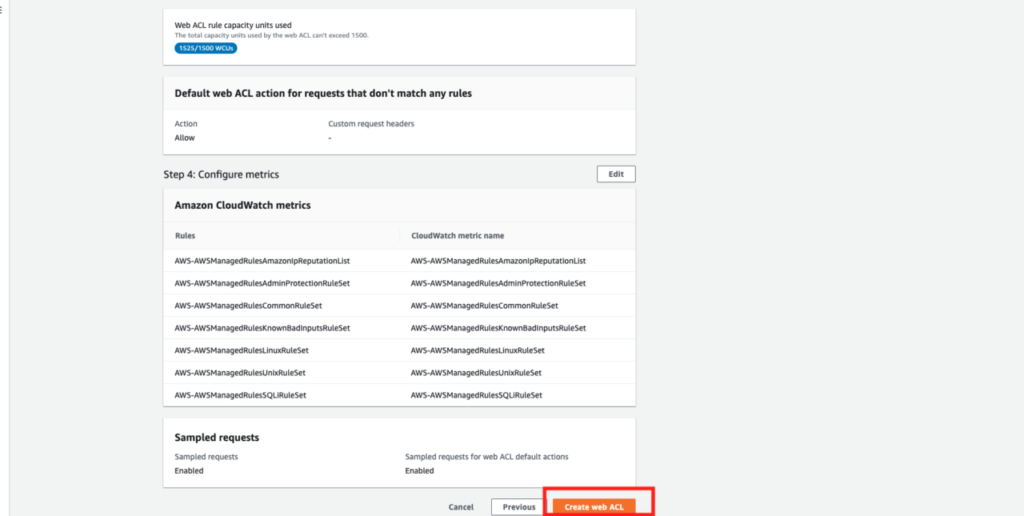
Task: Click CloudWatch metric name AWS-AWSManagedRulesAmazonIpReputationList
Action: [498, 261]
